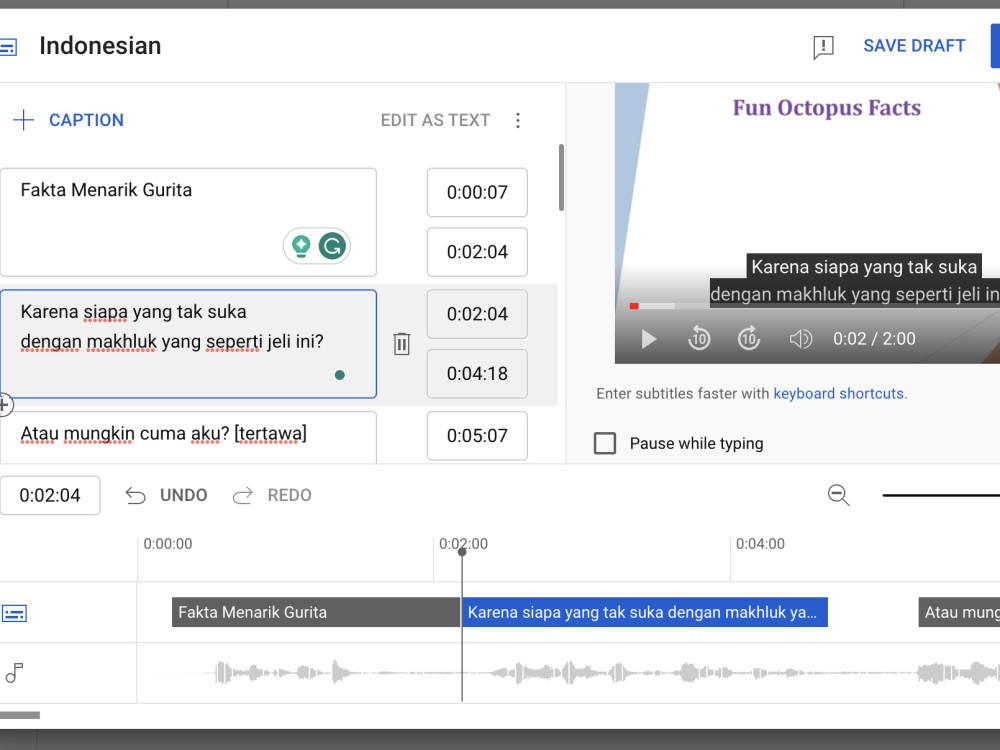Click SAVE DRAFT button
The width and height of the screenshot is (1000, 750).
point(914,46)
